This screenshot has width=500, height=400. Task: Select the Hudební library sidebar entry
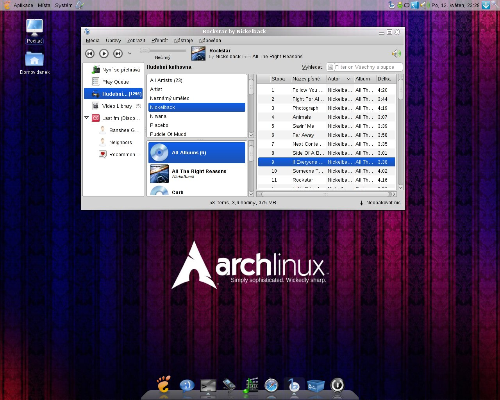(113, 94)
